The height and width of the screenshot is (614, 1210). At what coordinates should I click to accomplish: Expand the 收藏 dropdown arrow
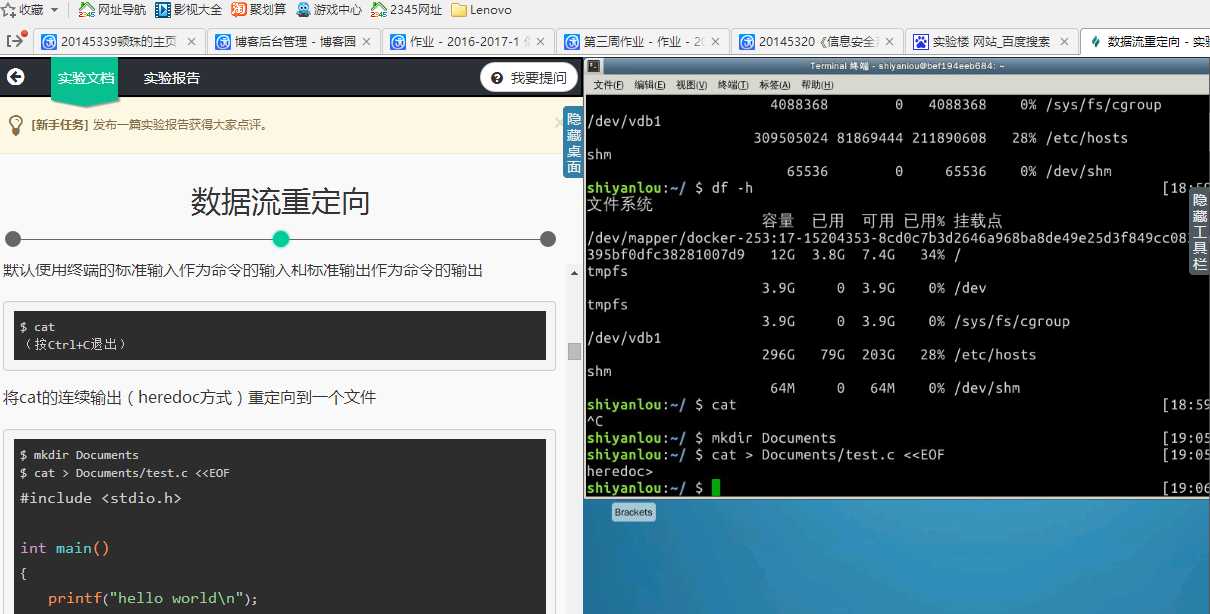54,10
